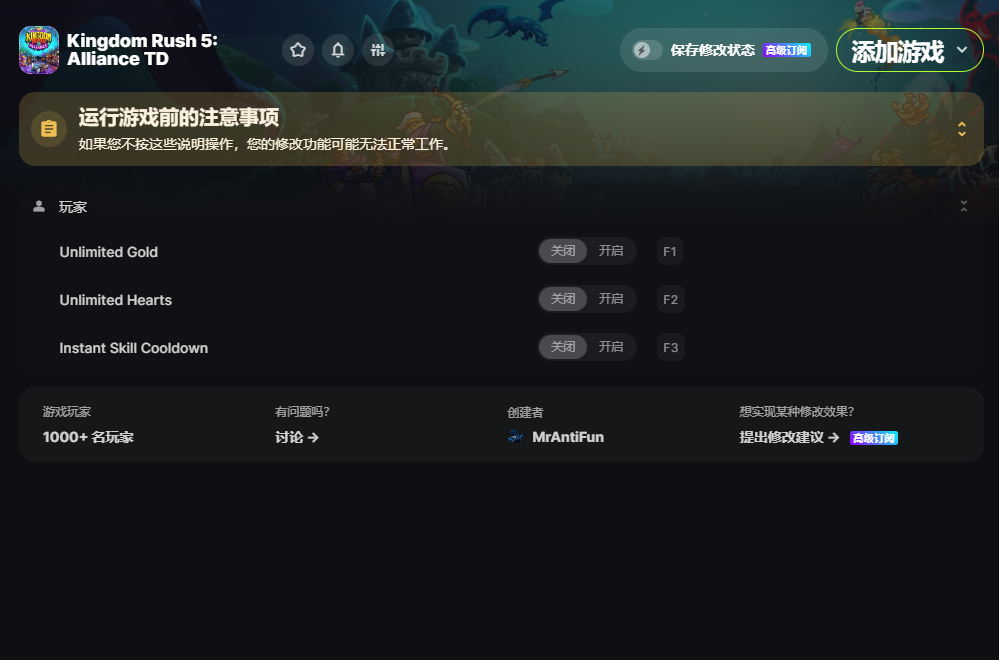Toggle the save mod state lightning switch
Viewport: 999px width, 660px height.
coord(647,50)
